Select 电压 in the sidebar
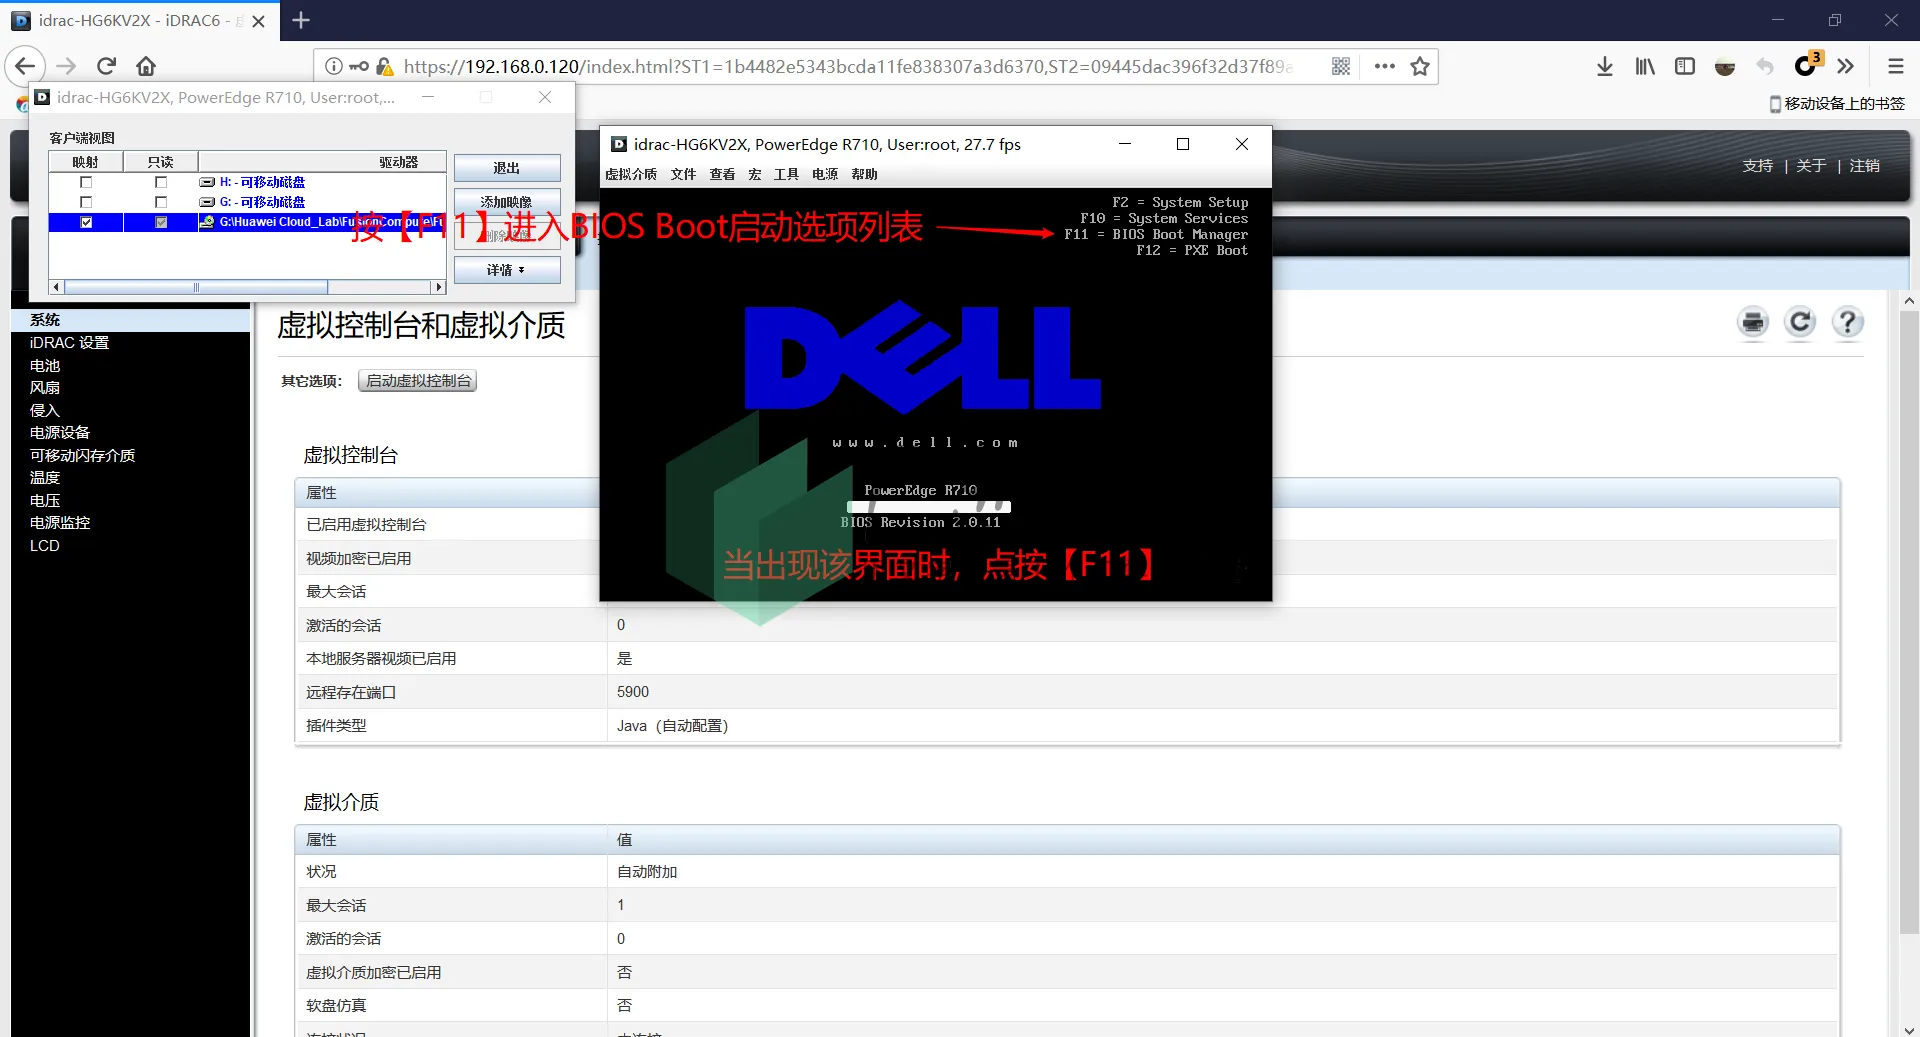The image size is (1920, 1037). click(45, 500)
